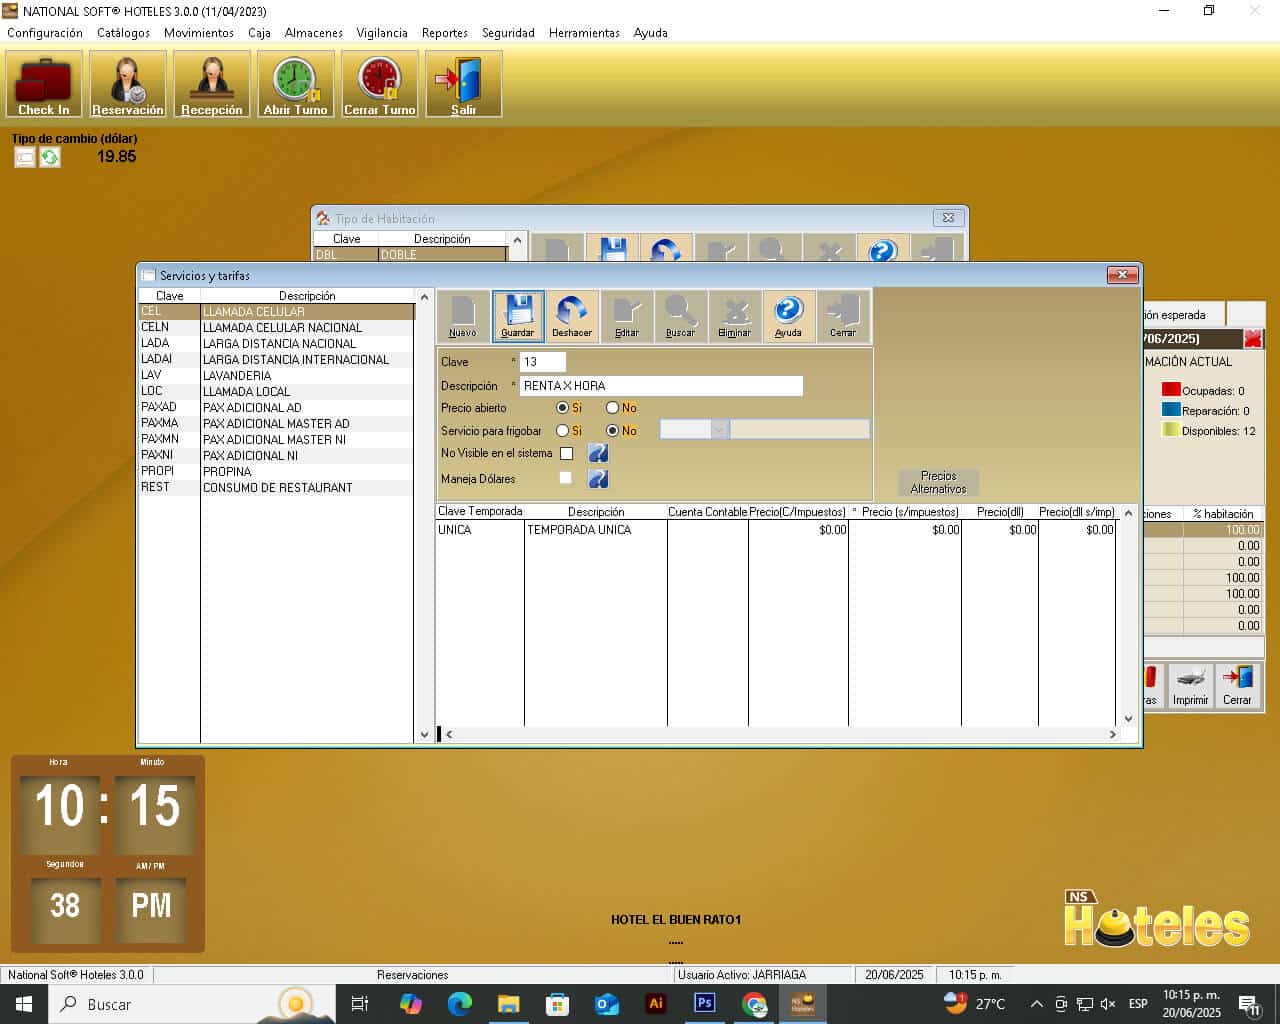This screenshot has height=1024, width=1280.
Task: Open the Catálogos menu
Action: (x=124, y=33)
